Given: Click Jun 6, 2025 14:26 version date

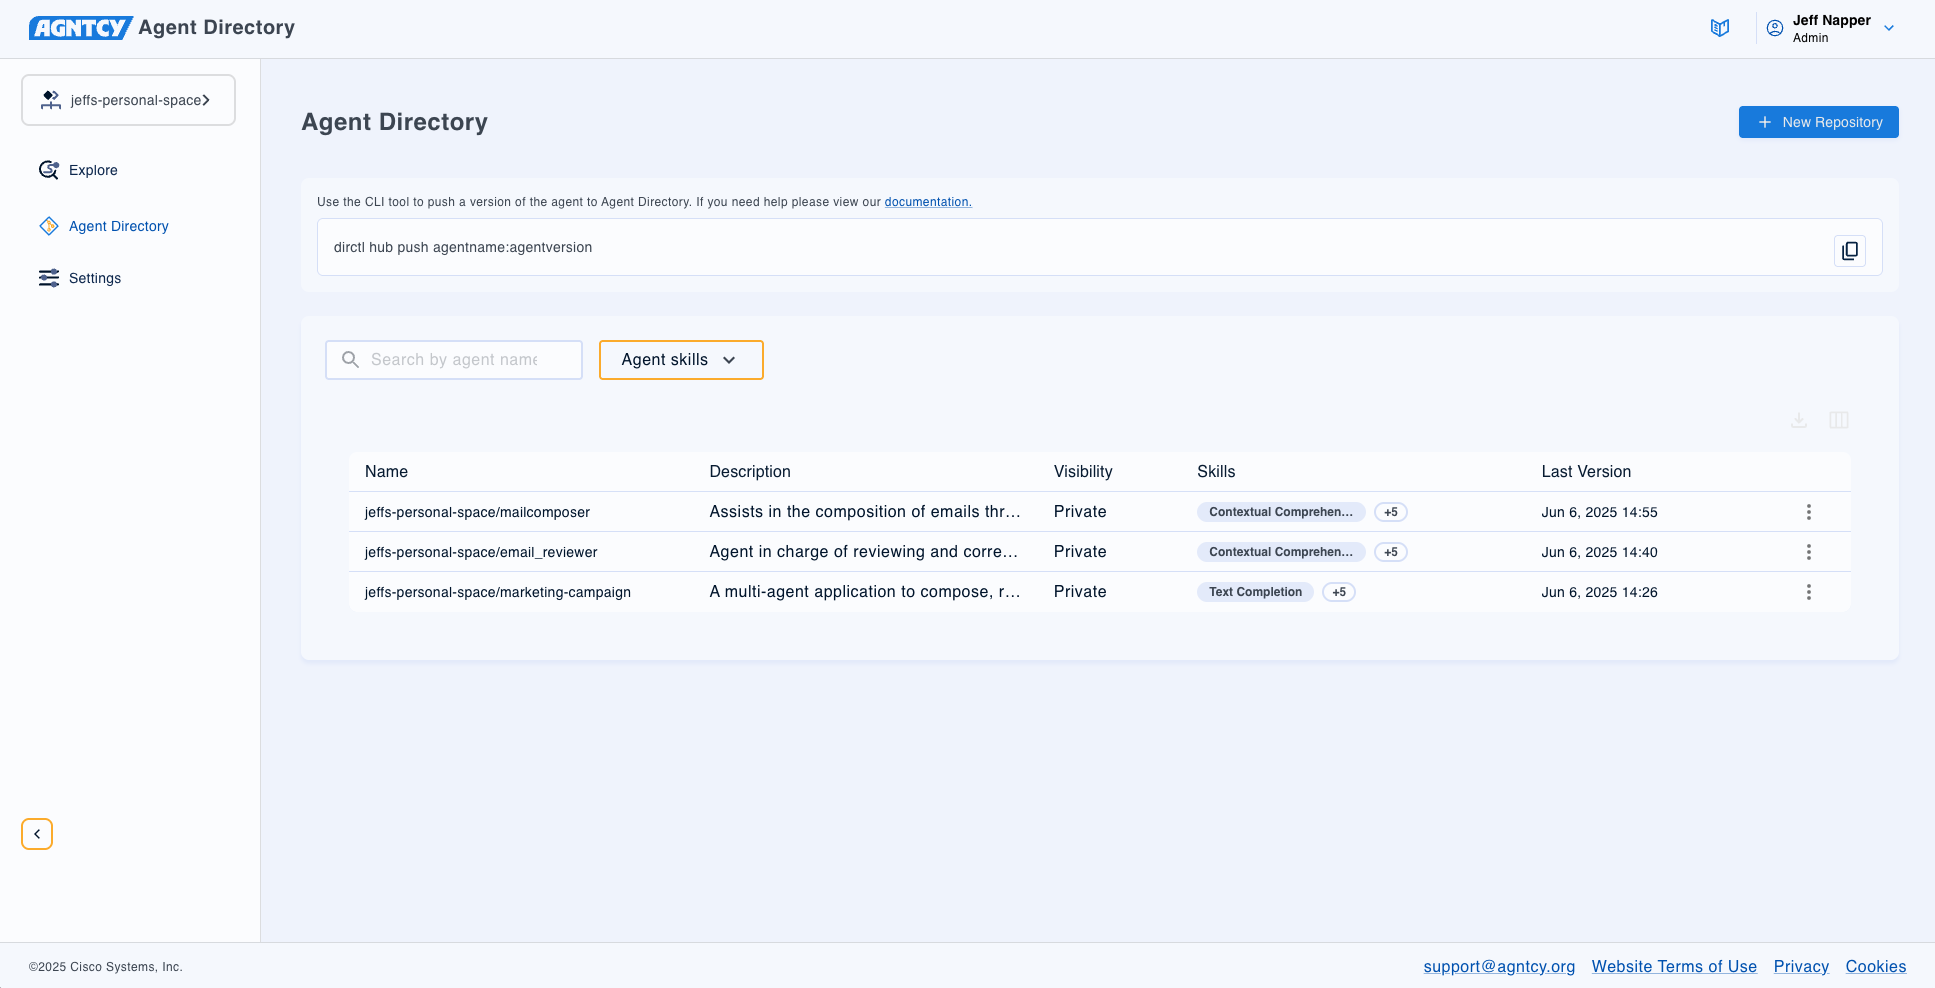Looking at the screenshot, I should click(1599, 592).
